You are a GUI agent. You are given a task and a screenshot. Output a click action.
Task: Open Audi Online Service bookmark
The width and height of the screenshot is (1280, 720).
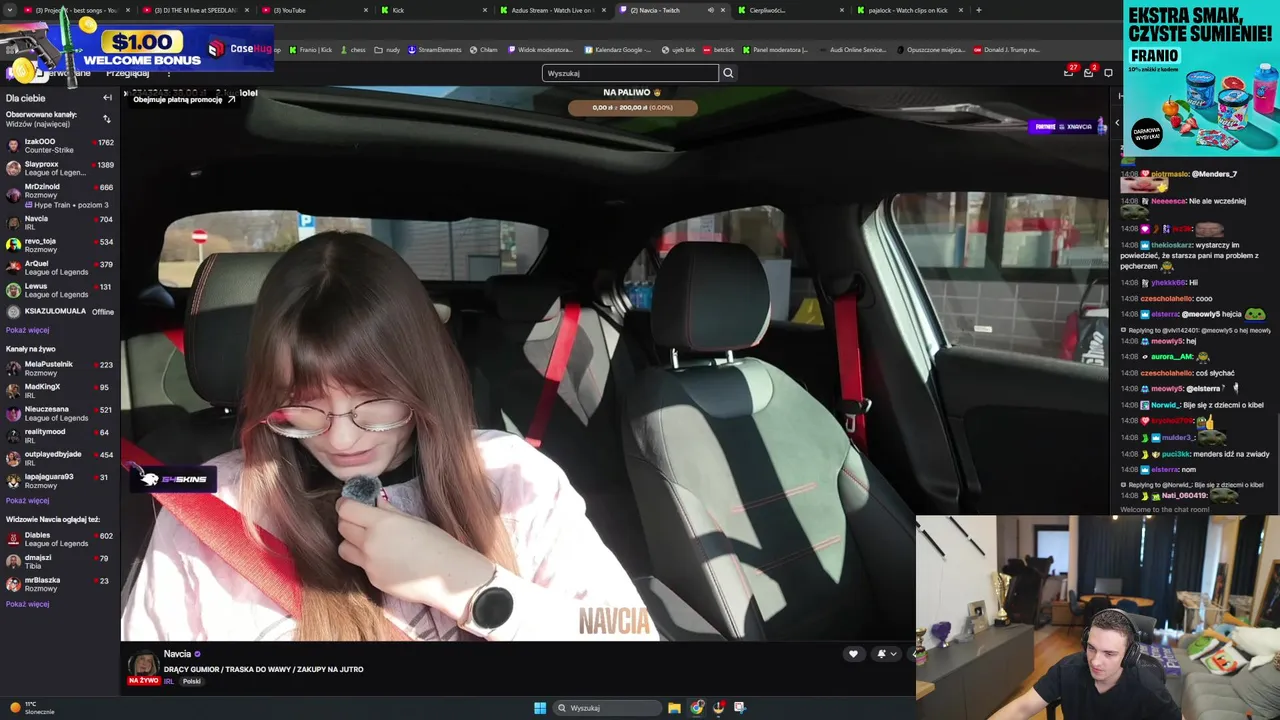[852, 50]
